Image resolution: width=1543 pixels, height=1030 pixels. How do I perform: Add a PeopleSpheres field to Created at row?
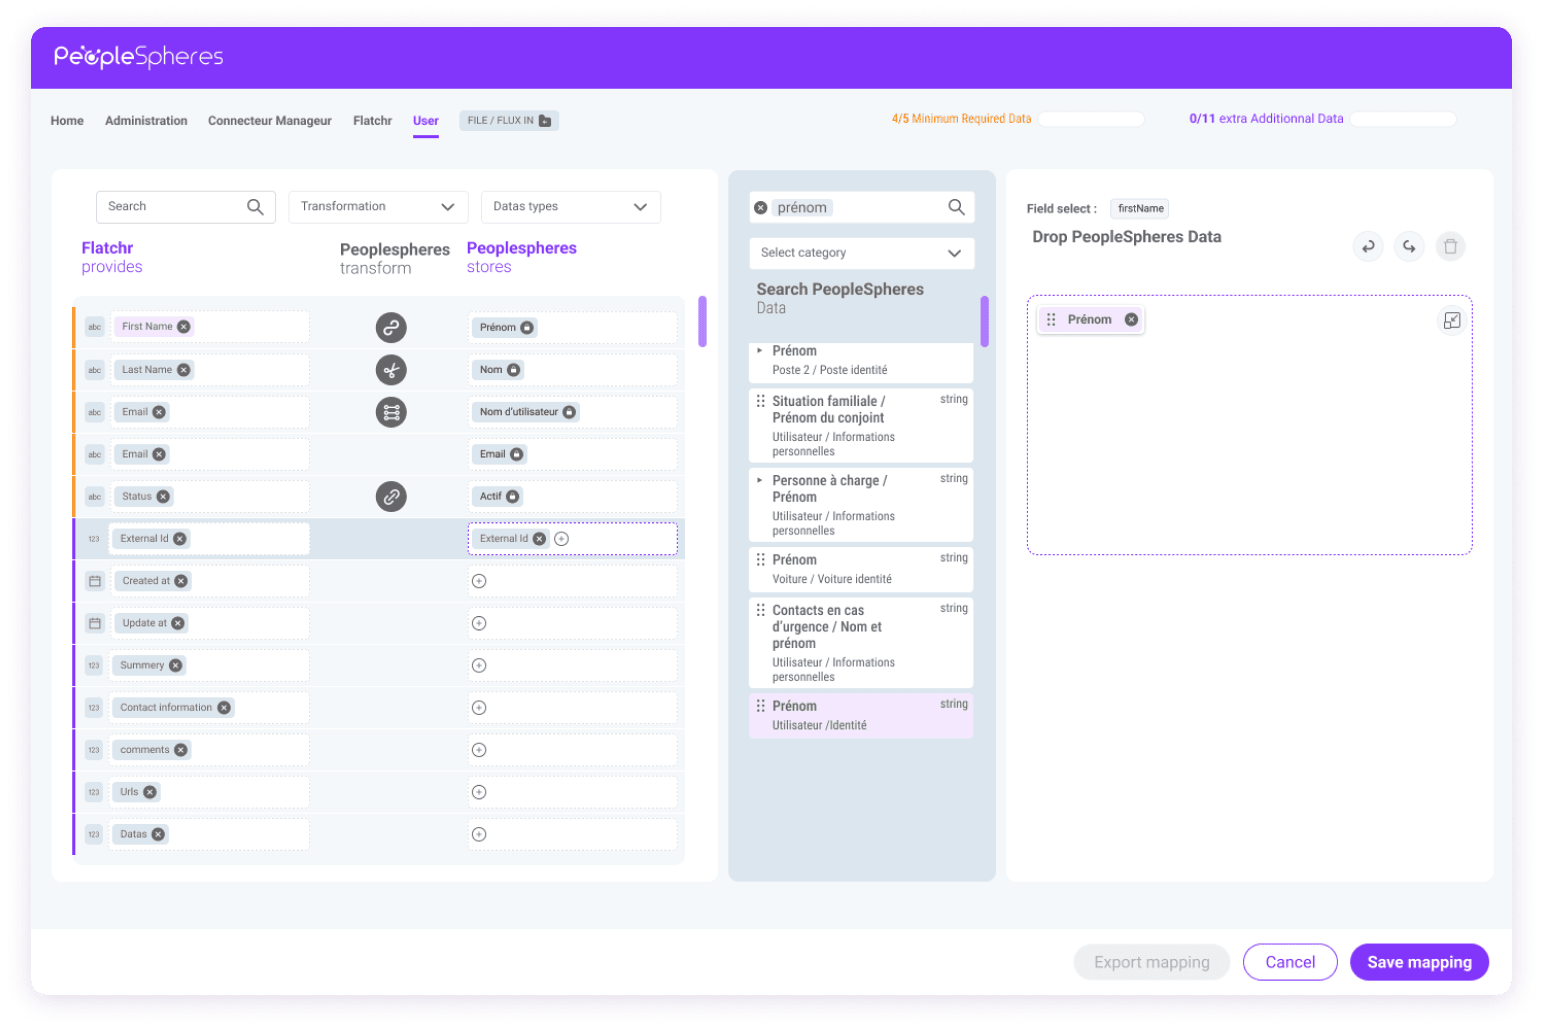pos(479,581)
